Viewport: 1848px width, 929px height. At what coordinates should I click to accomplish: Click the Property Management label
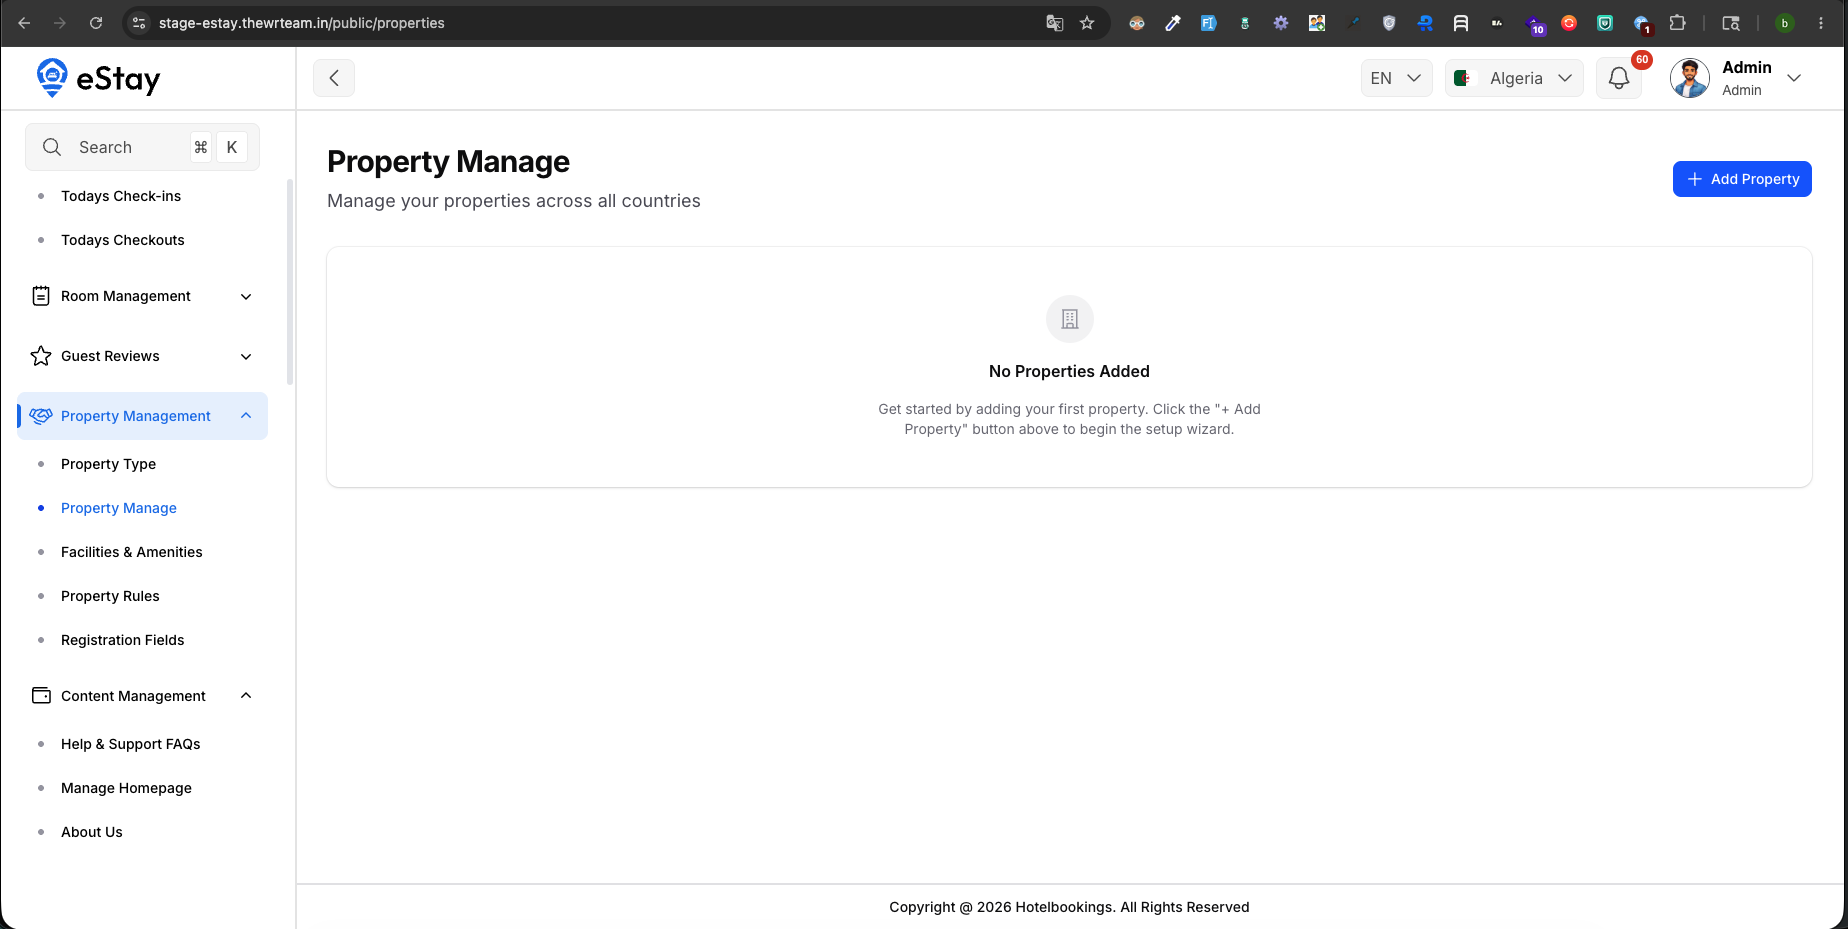click(136, 416)
